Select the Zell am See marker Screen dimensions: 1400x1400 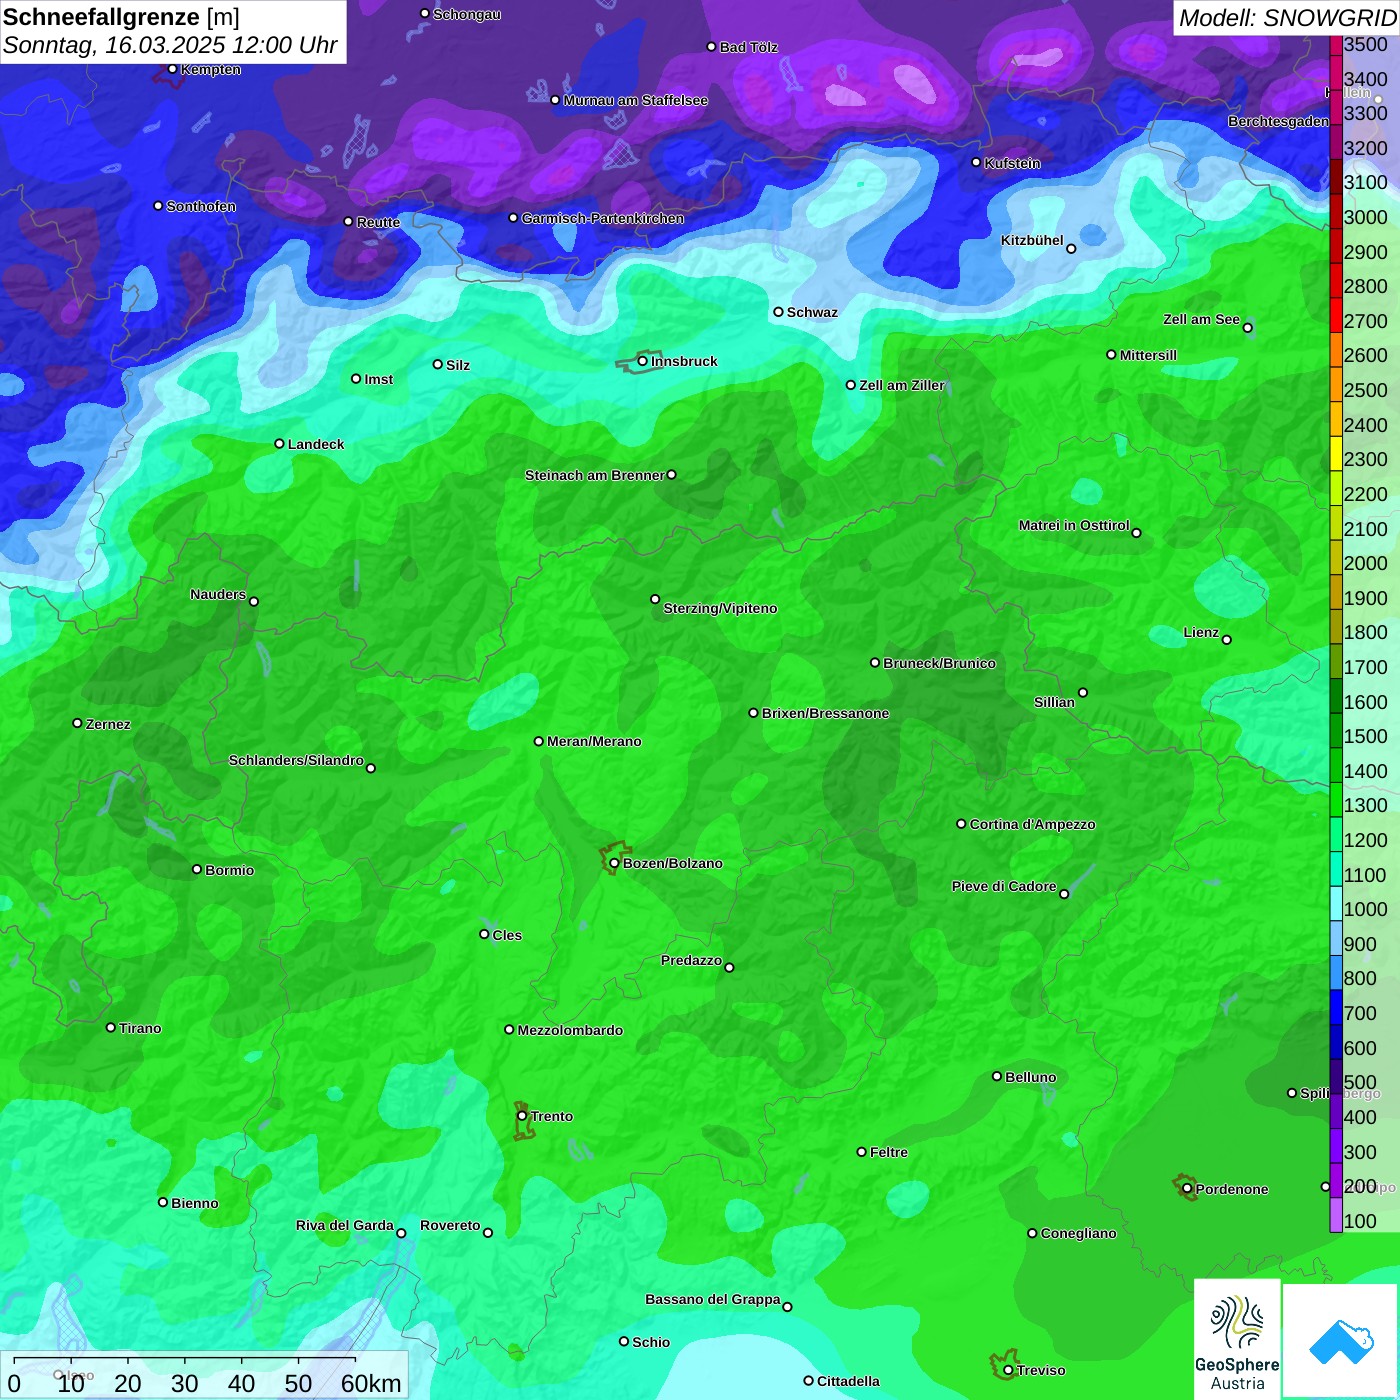click(x=1247, y=327)
